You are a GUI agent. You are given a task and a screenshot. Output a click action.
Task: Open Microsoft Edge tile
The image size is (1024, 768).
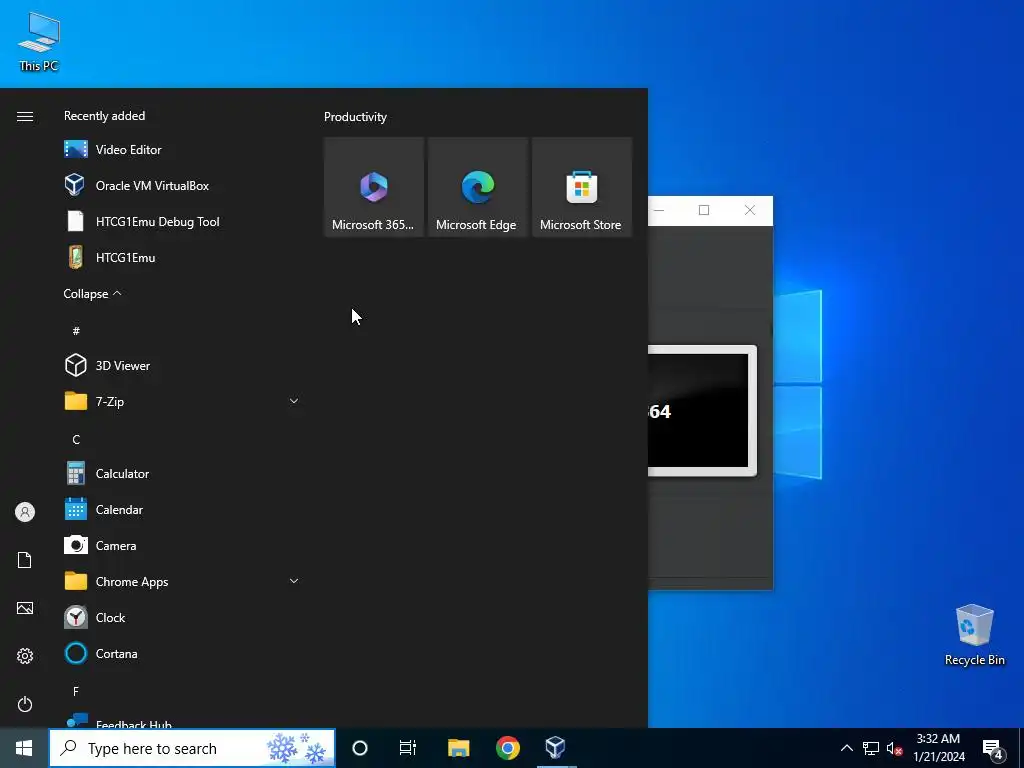pyautogui.click(x=477, y=187)
